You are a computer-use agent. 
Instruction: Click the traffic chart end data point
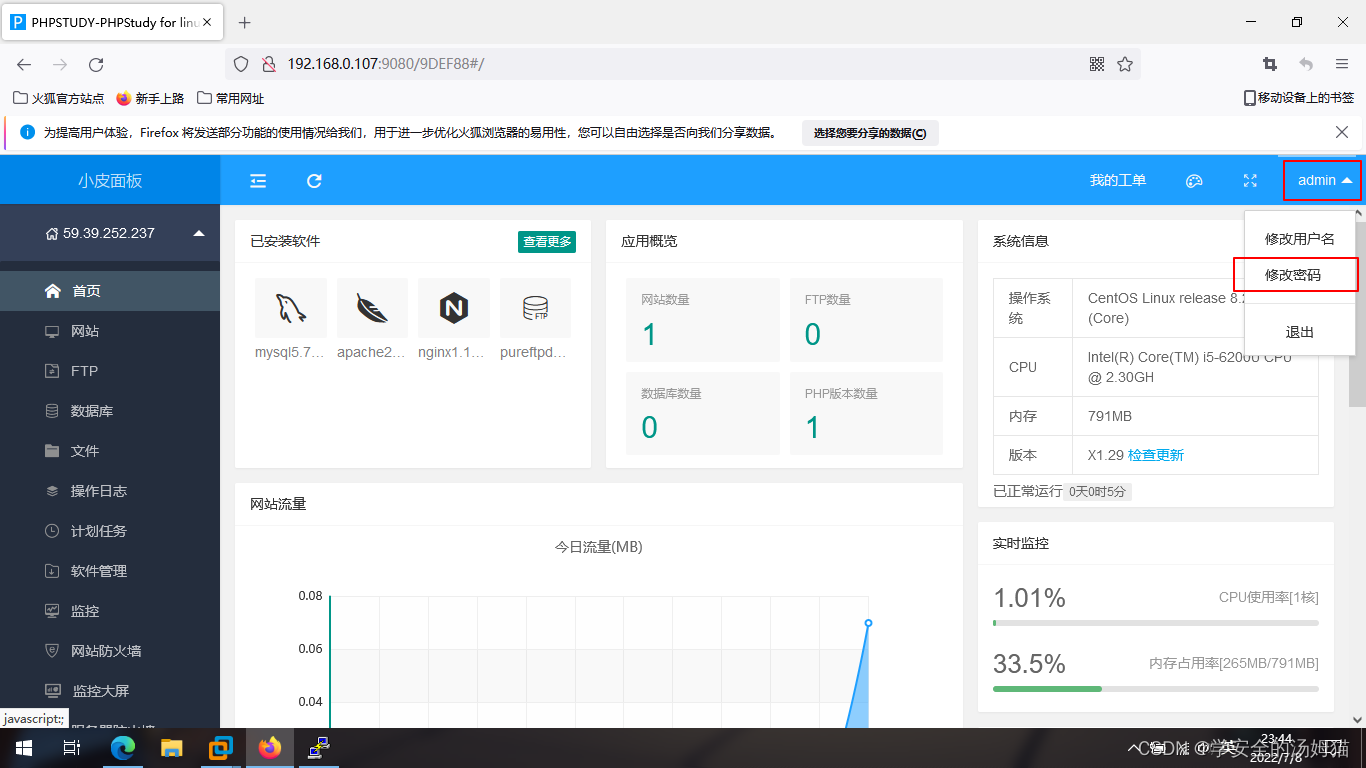coord(868,623)
